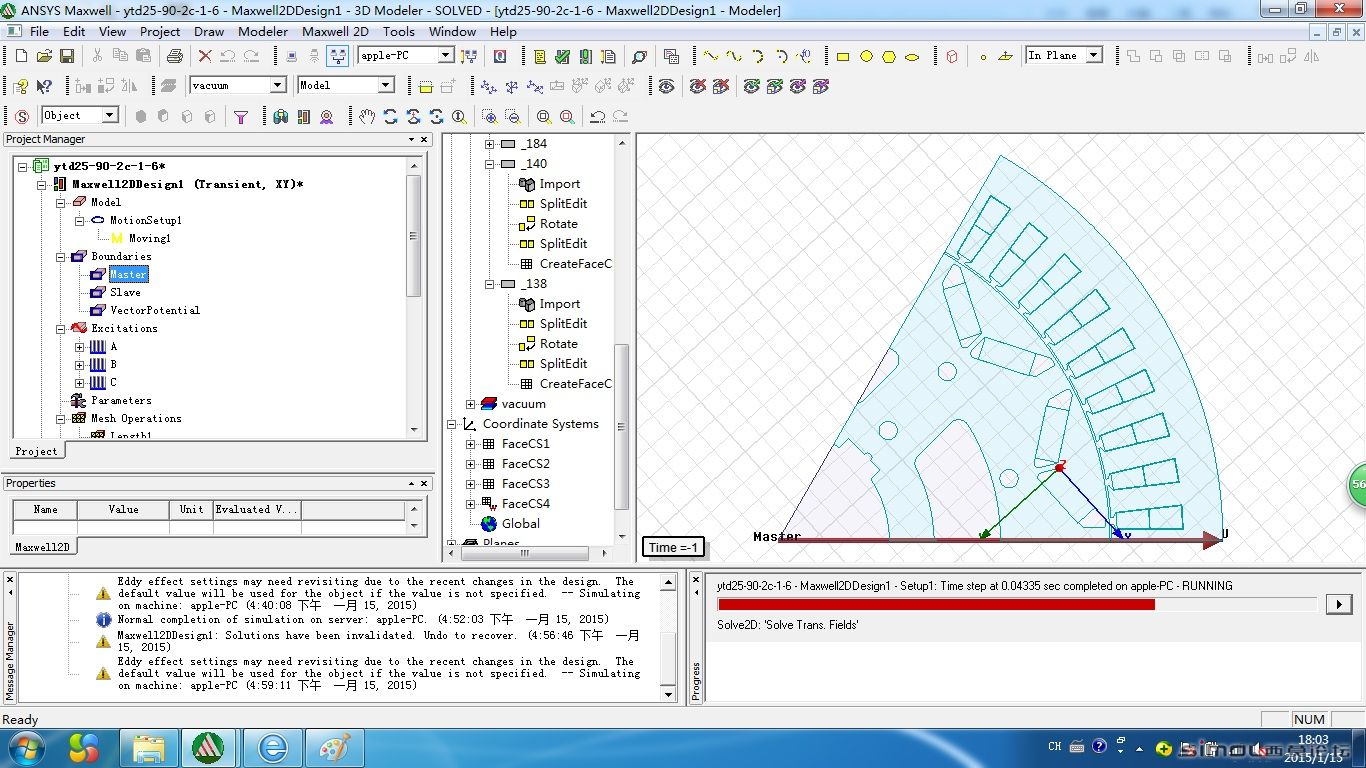Click the Project Manager vertical scrollbar
Image resolution: width=1366 pixels, height=768 pixels.
coord(413,237)
